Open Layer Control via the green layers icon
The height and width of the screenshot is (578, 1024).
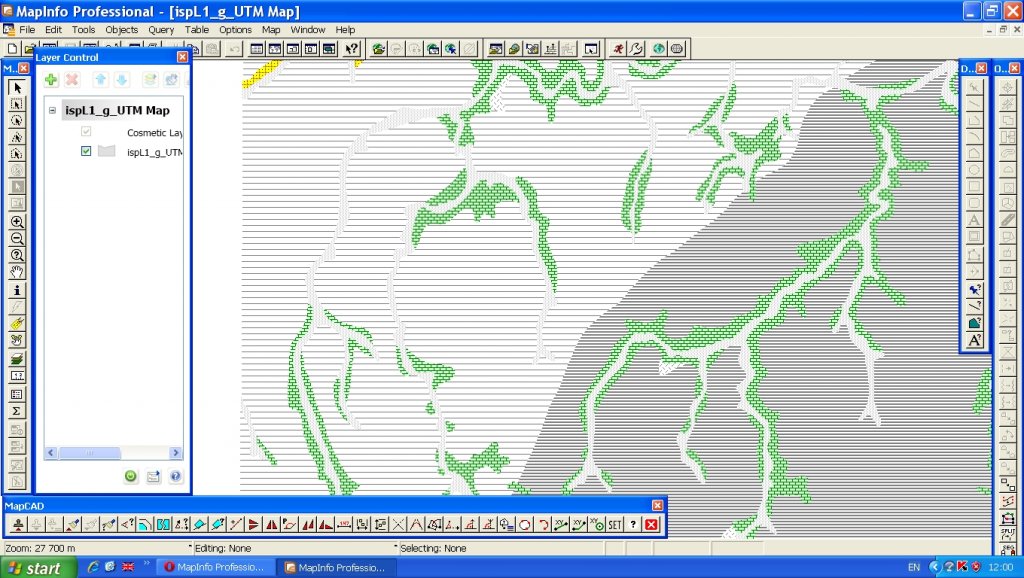17,359
